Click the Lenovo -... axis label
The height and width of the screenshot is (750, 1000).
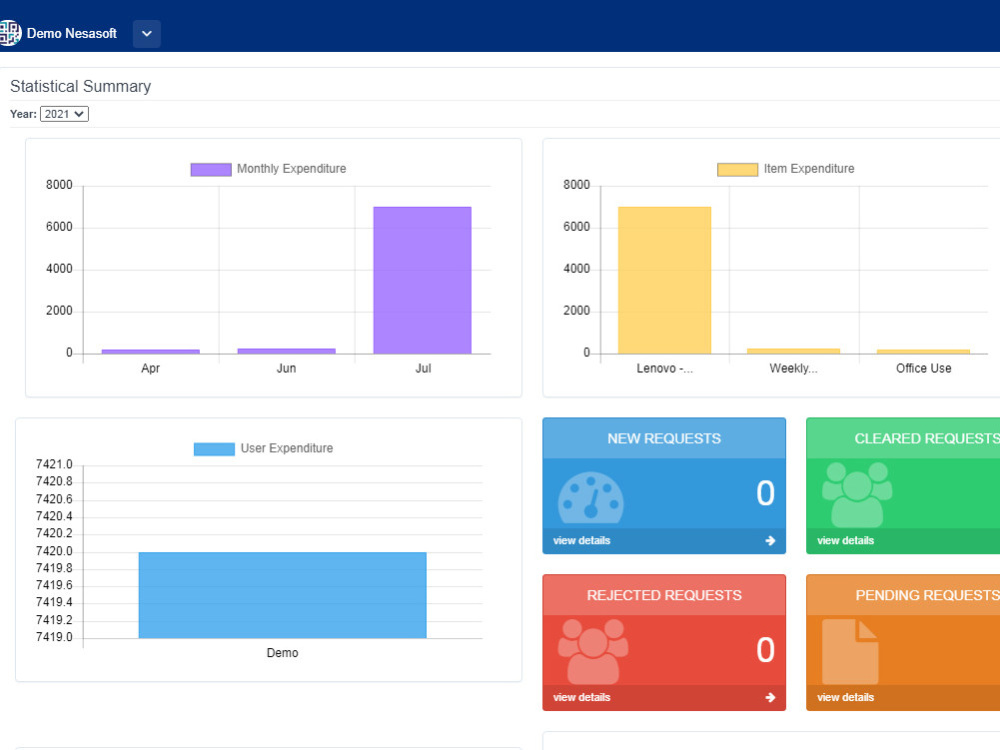pyautogui.click(x=665, y=369)
